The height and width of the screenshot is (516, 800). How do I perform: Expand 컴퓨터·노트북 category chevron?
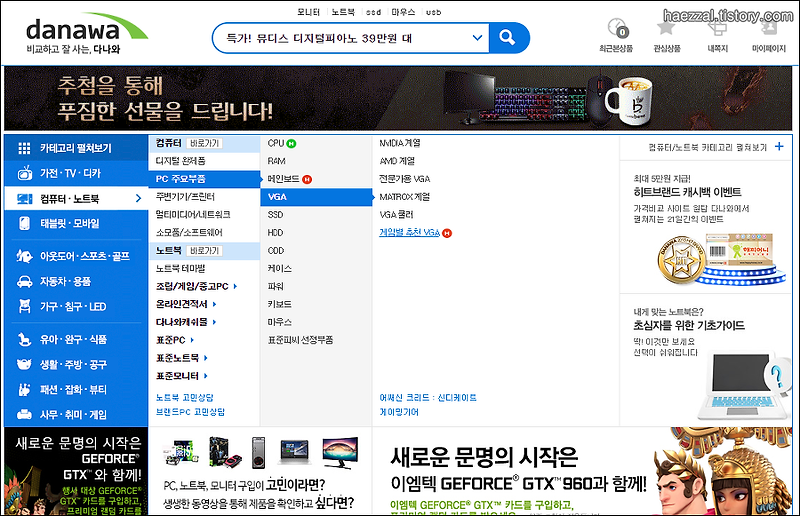pos(138,198)
